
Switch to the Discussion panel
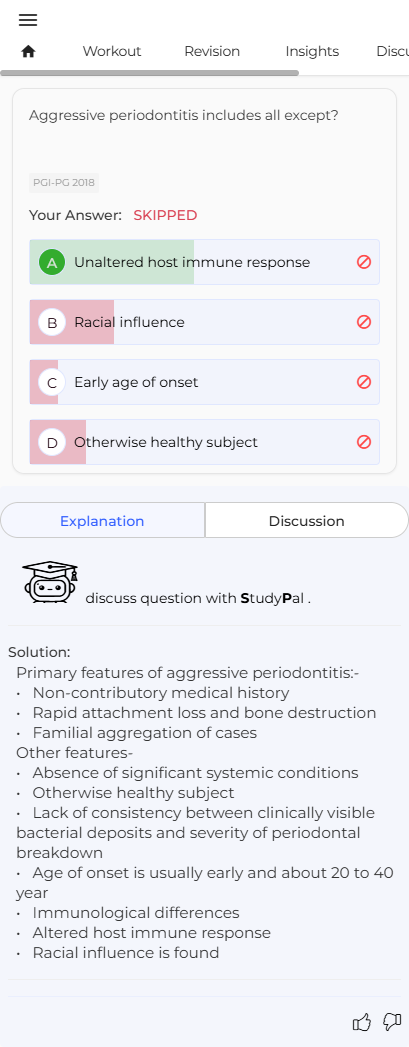pos(306,521)
